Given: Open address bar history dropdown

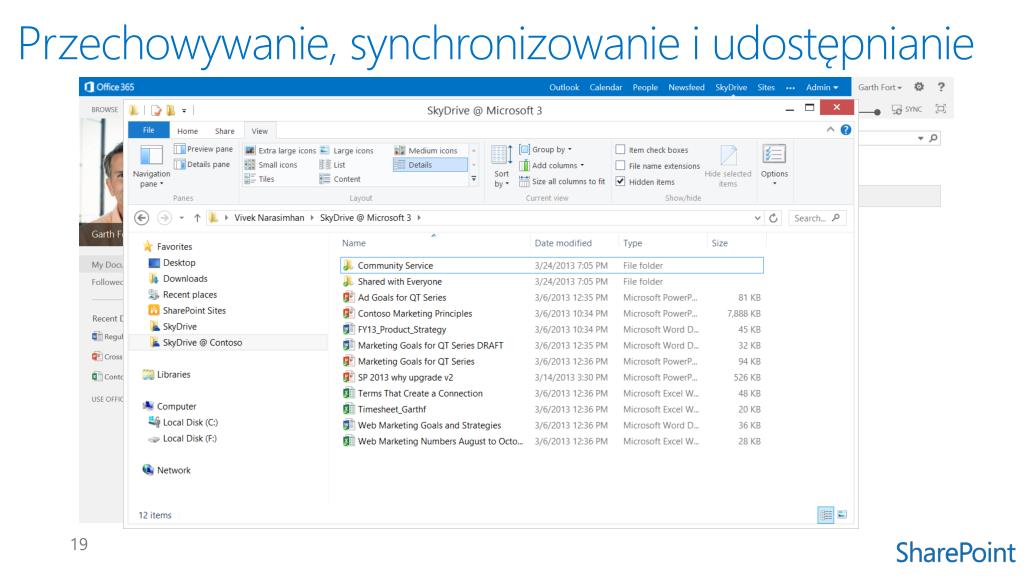Looking at the screenshot, I should coord(757,218).
